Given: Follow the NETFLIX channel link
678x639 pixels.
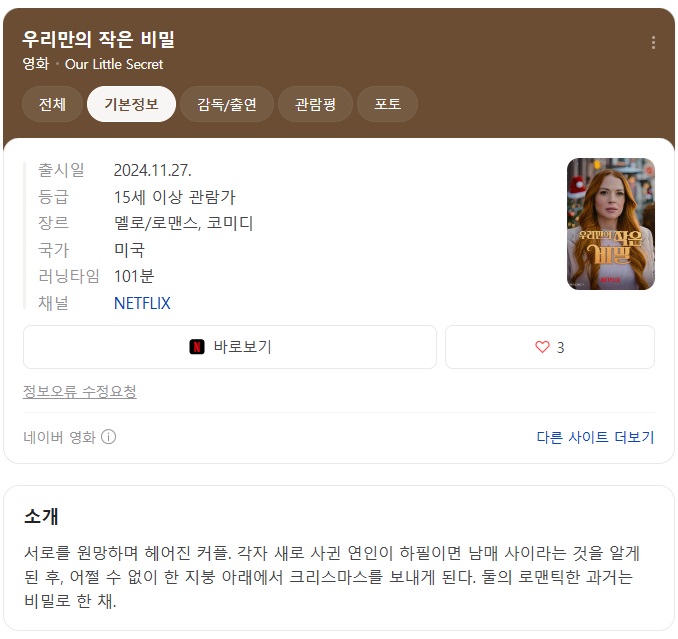Looking at the screenshot, I should 142,303.
